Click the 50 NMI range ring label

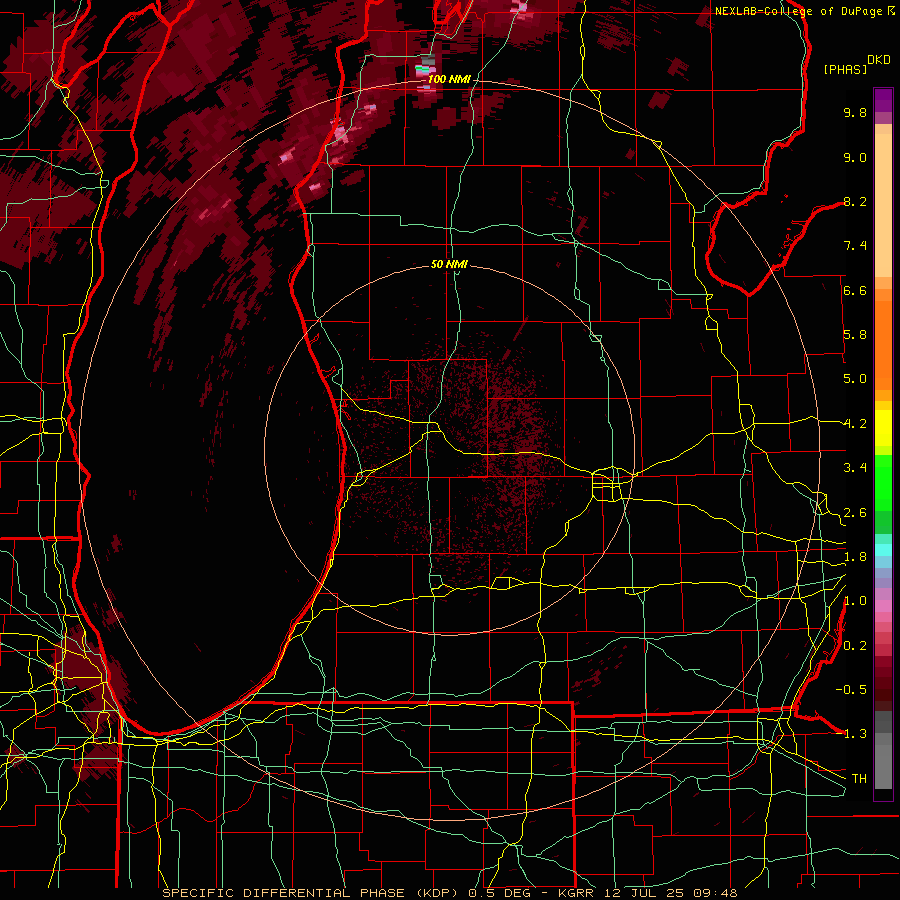pos(449,265)
